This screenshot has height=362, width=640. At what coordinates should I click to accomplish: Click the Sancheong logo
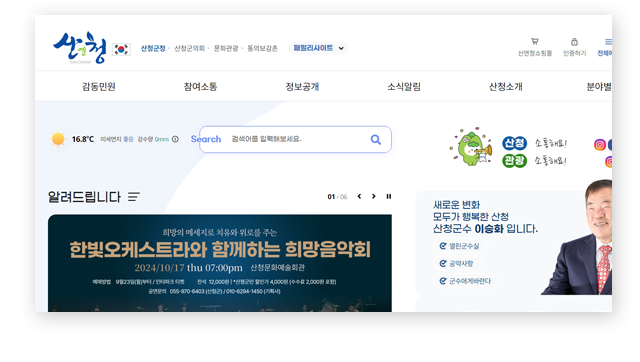point(80,48)
